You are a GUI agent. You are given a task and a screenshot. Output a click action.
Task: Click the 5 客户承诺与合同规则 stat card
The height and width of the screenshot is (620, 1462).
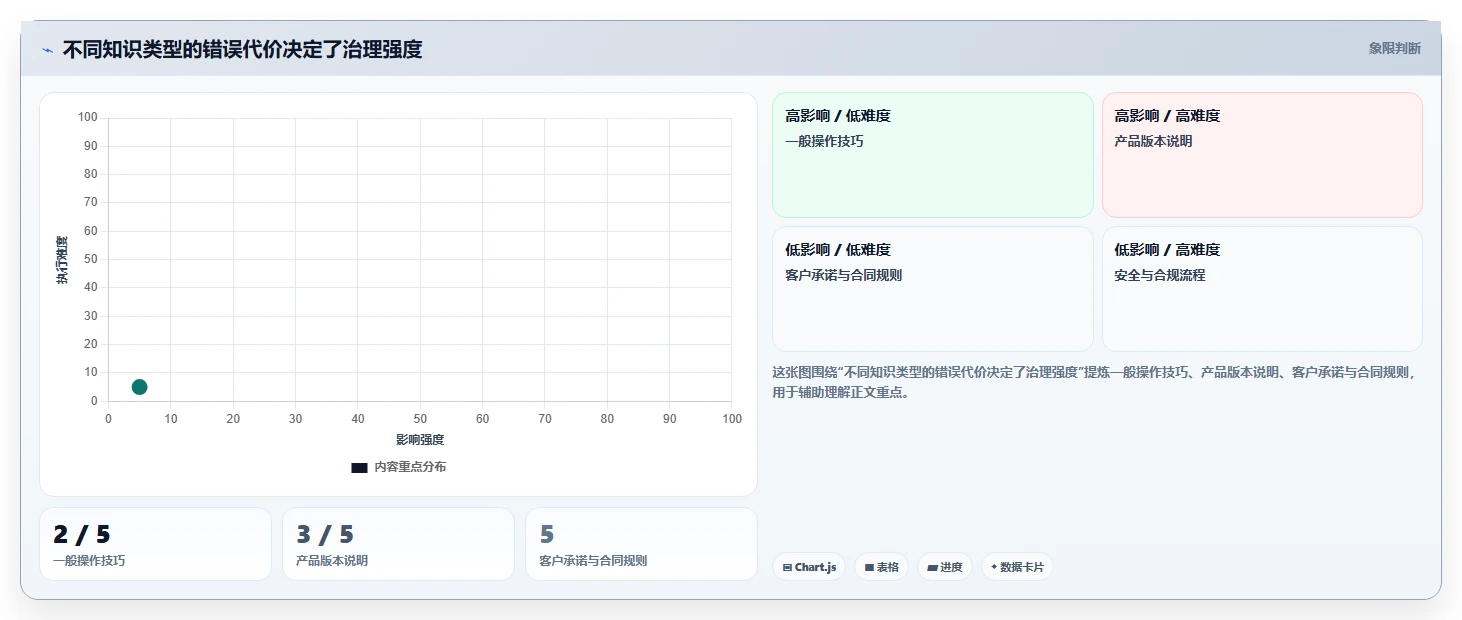click(641, 544)
